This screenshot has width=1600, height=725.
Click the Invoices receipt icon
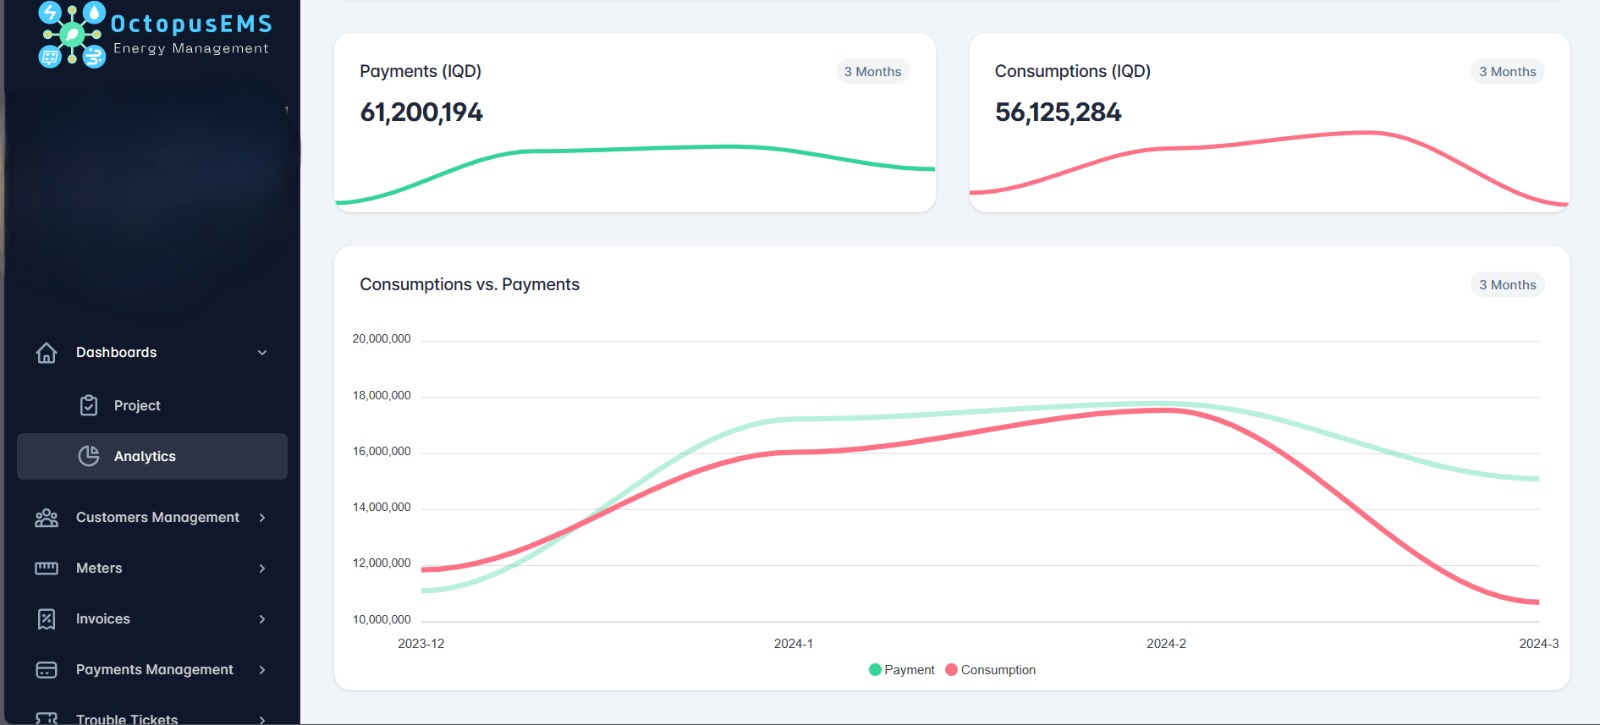[x=46, y=619]
